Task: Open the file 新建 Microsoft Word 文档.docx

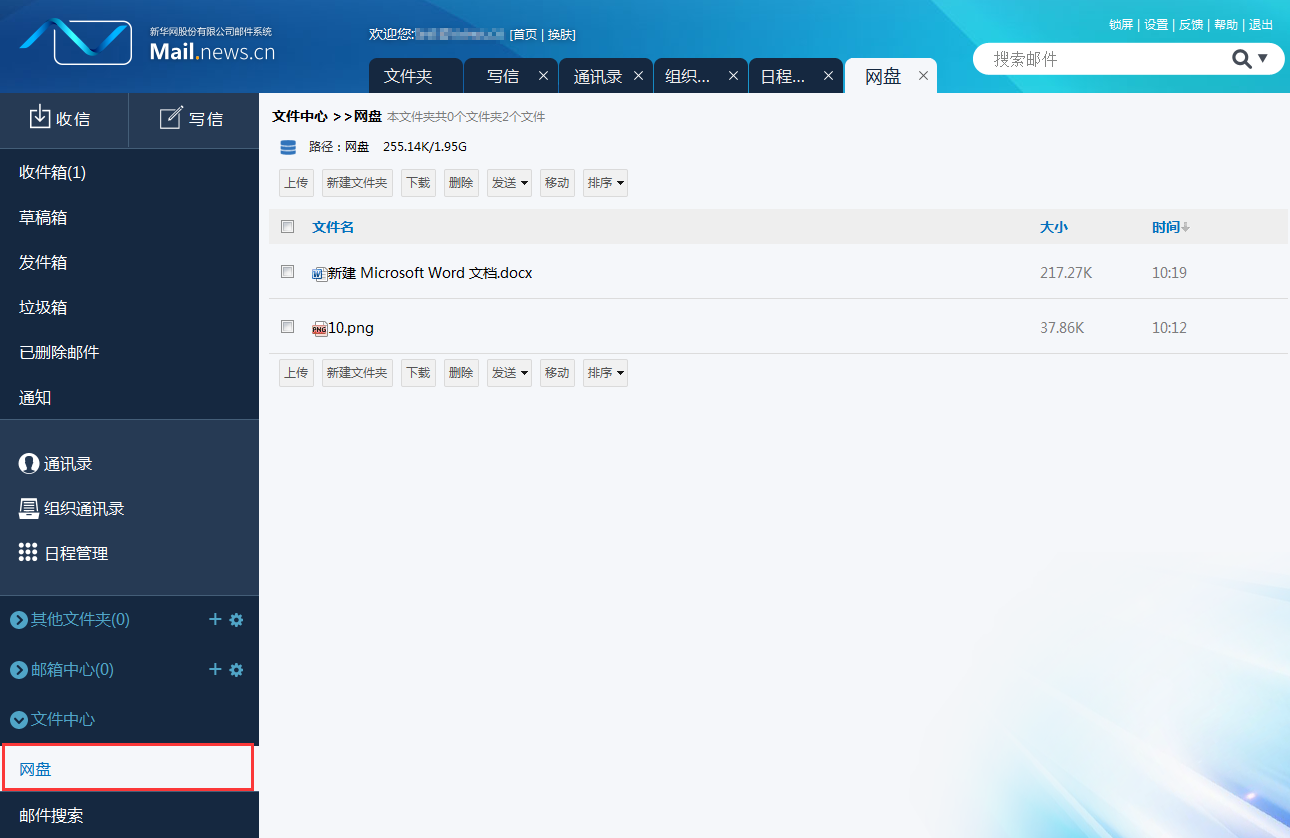Action: coord(430,273)
